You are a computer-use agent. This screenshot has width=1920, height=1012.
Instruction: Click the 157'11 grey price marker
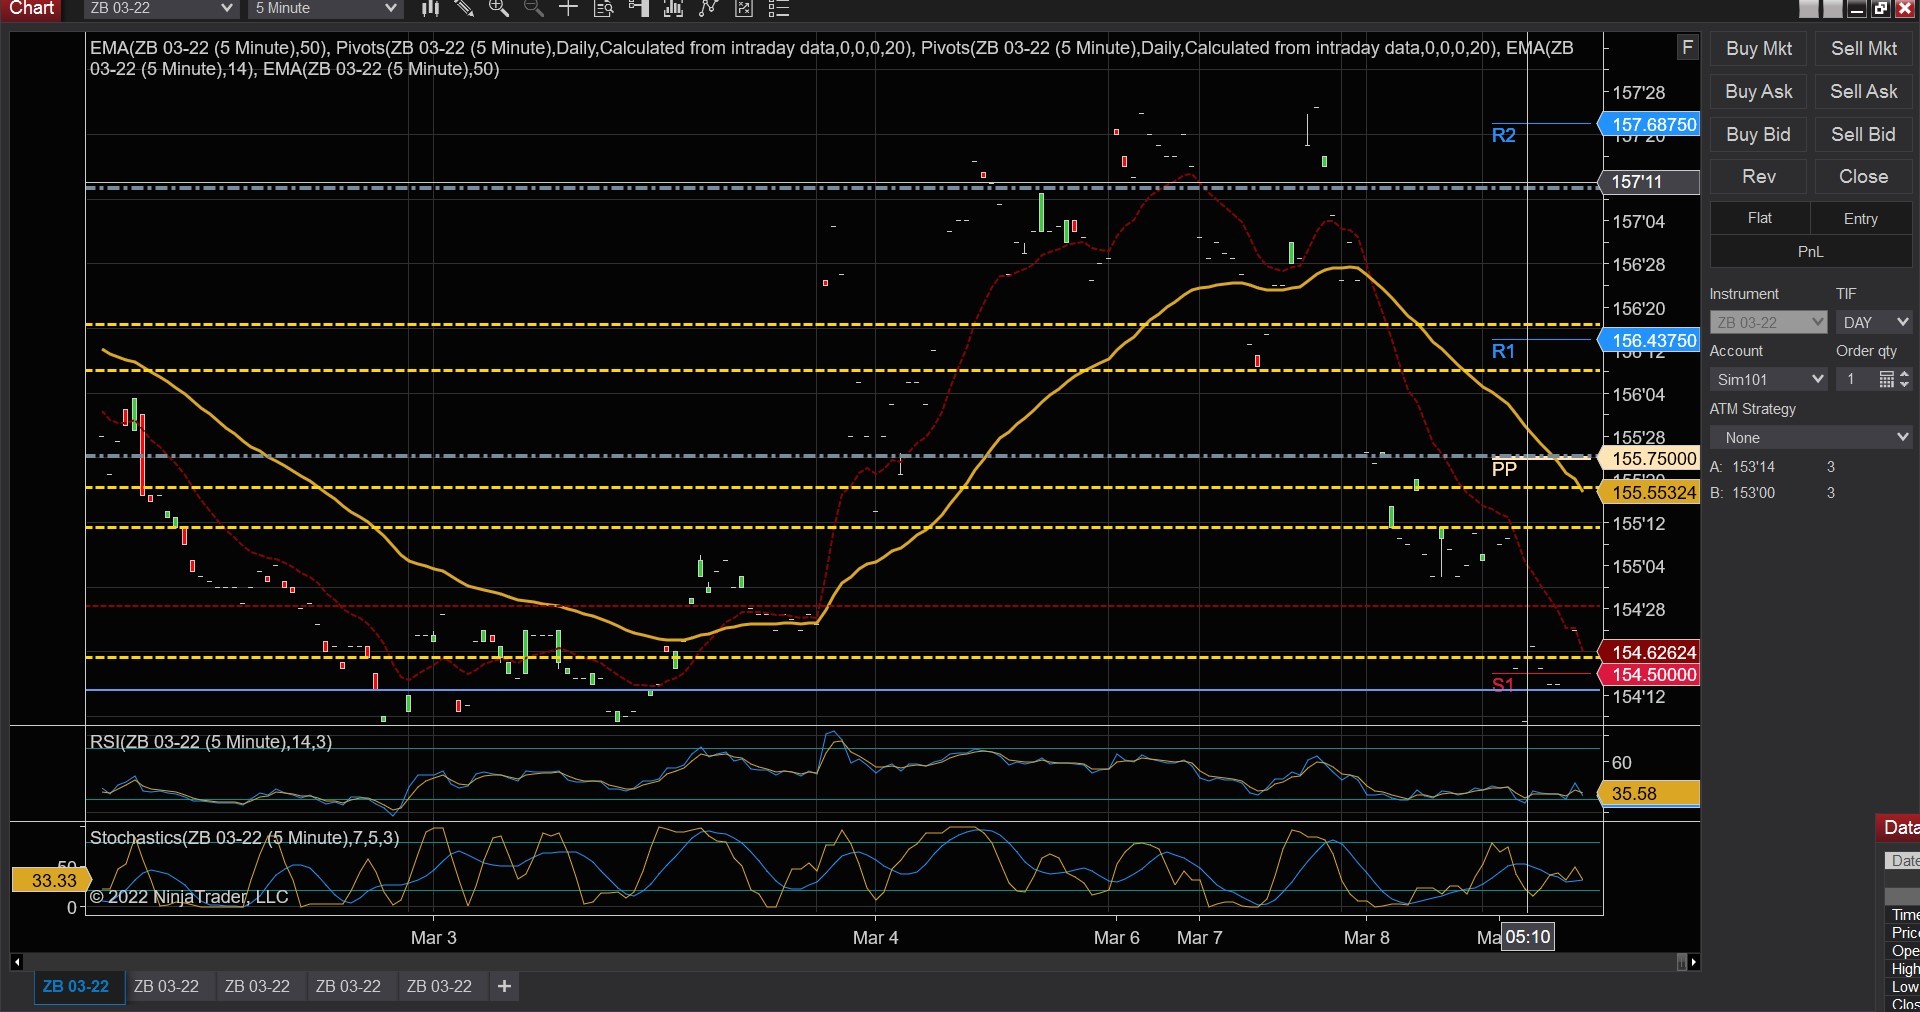click(1650, 182)
